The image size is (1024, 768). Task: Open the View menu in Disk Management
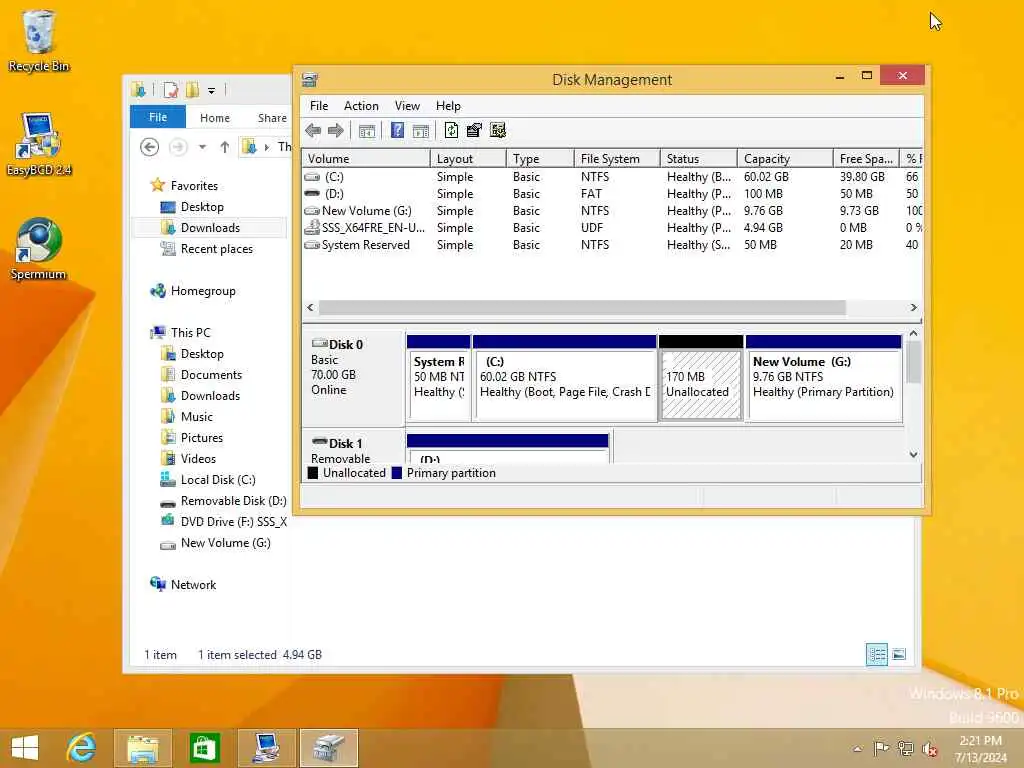407,106
